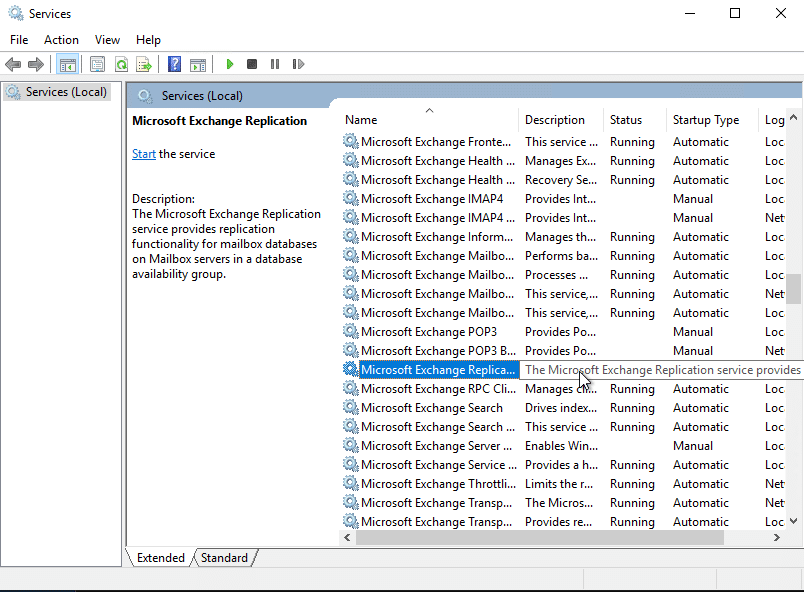The width and height of the screenshot is (804, 592).
Task: Open the Help toolbar icon
Action: (x=174, y=65)
